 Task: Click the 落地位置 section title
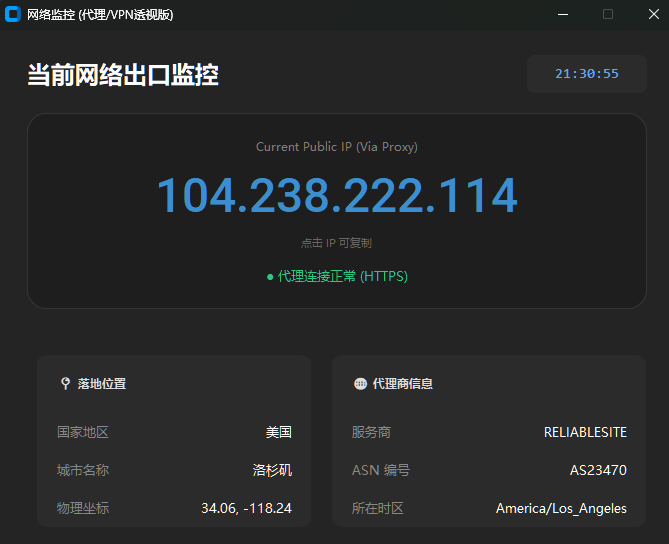click(102, 384)
